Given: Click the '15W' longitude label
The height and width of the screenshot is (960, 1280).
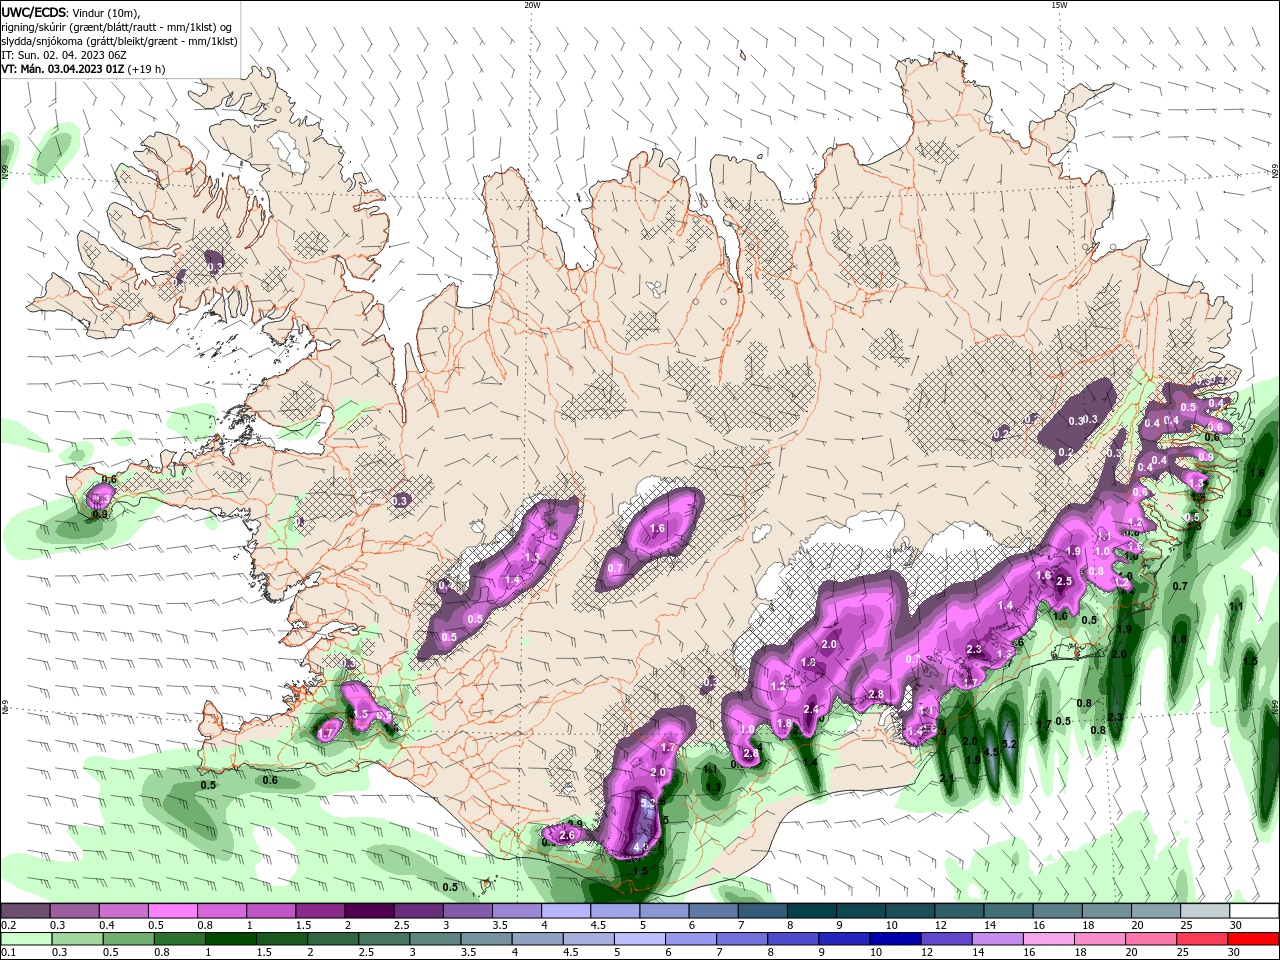Looking at the screenshot, I should tap(1059, 5).
